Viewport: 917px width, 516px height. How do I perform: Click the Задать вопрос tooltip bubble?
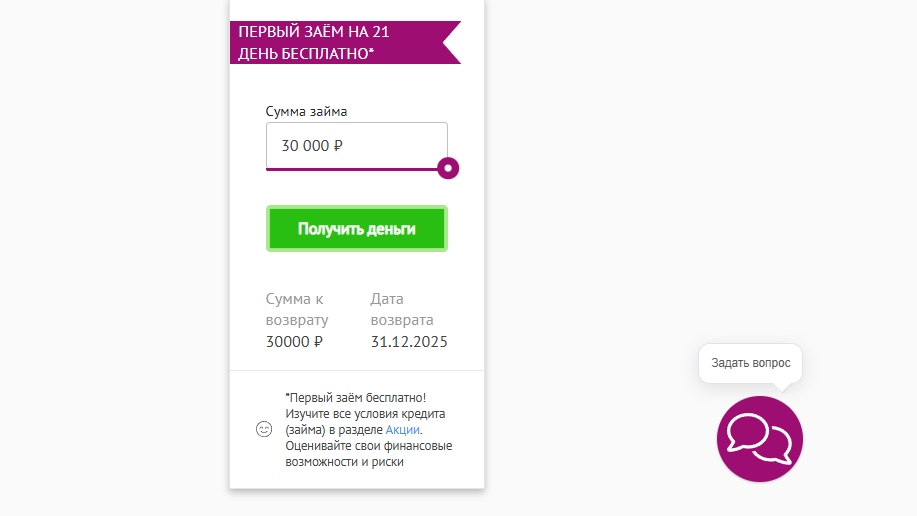pyautogui.click(x=750, y=363)
